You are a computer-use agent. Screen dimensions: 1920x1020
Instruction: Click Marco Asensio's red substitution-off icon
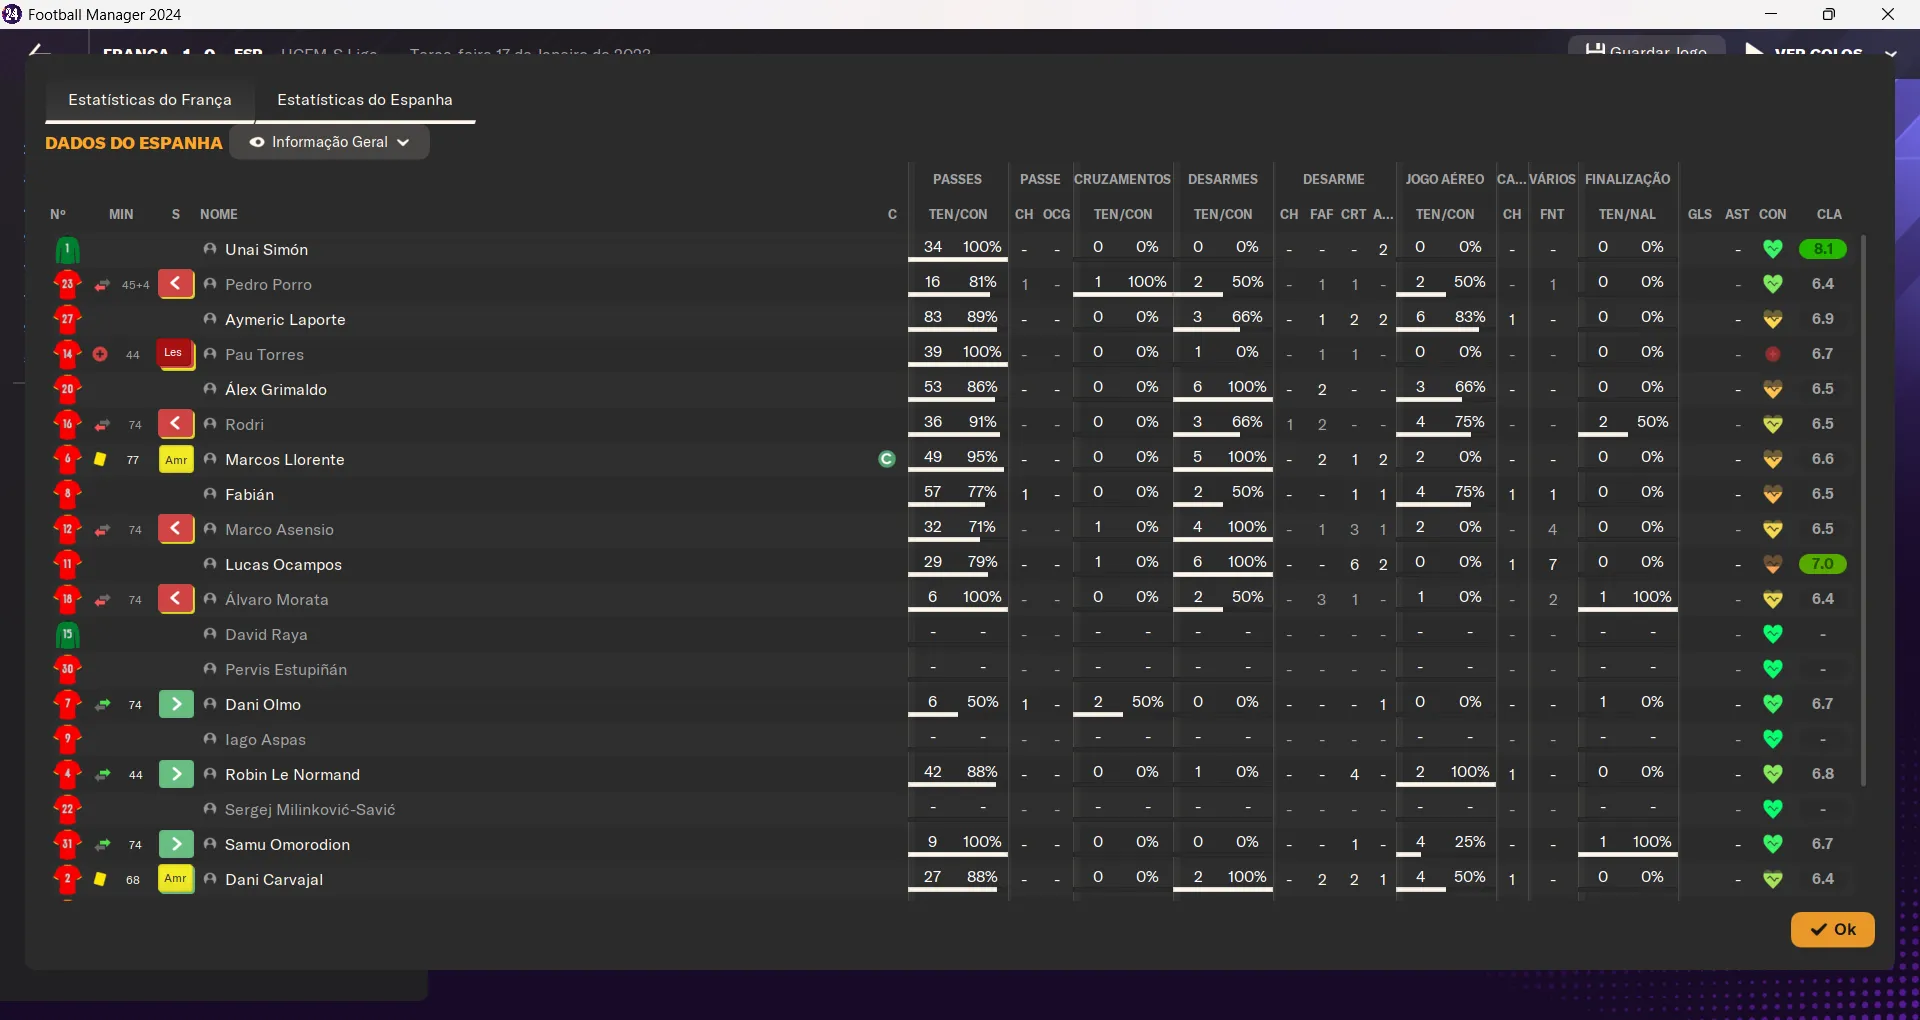[x=176, y=529]
